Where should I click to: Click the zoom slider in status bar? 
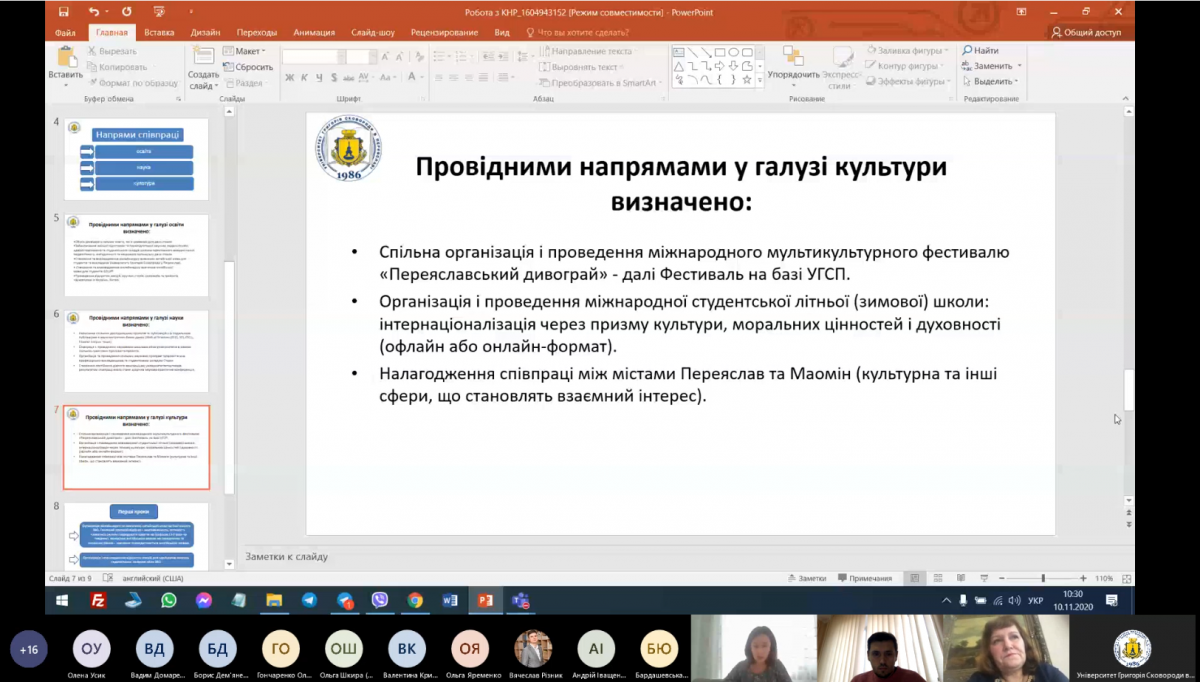(1043, 578)
